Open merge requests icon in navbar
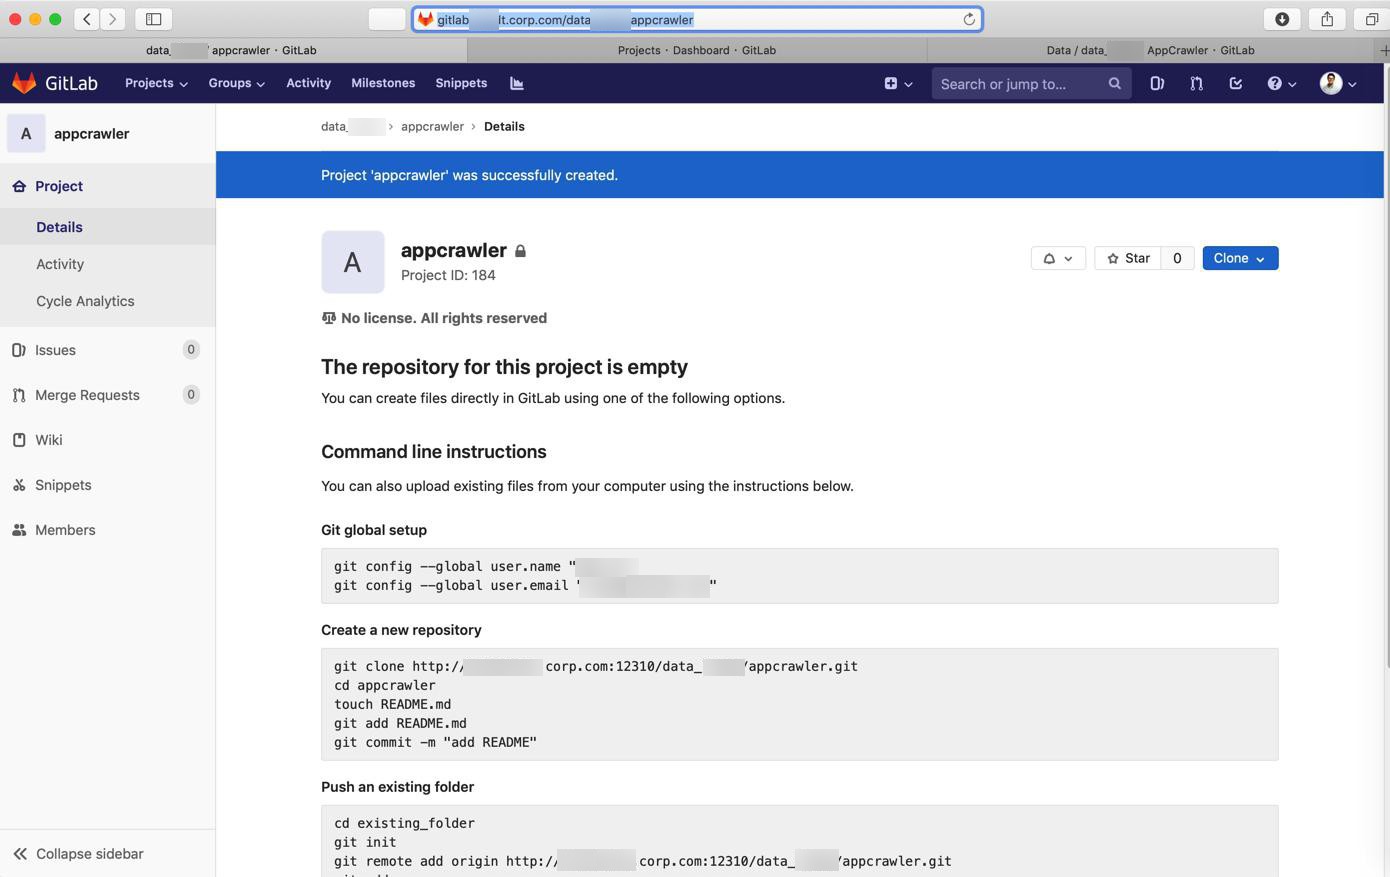The height and width of the screenshot is (877, 1390). coord(1196,84)
